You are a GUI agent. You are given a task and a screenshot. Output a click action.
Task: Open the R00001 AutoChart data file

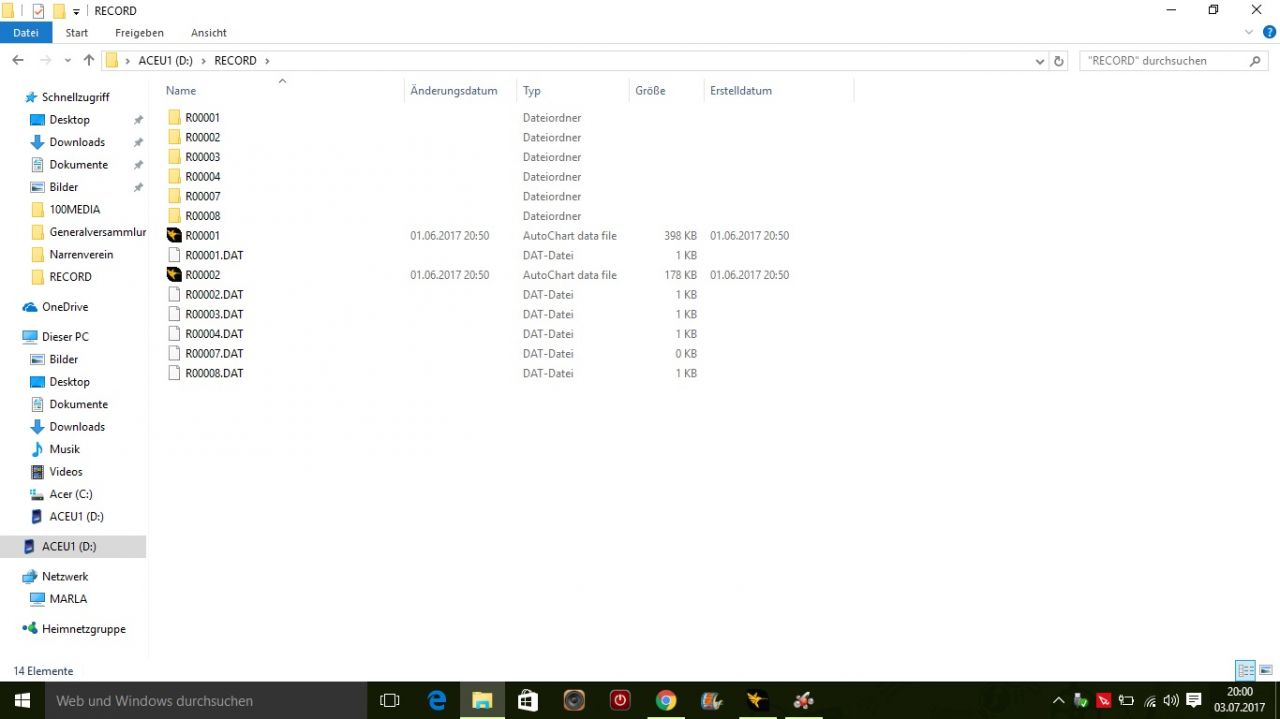[202, 236]
